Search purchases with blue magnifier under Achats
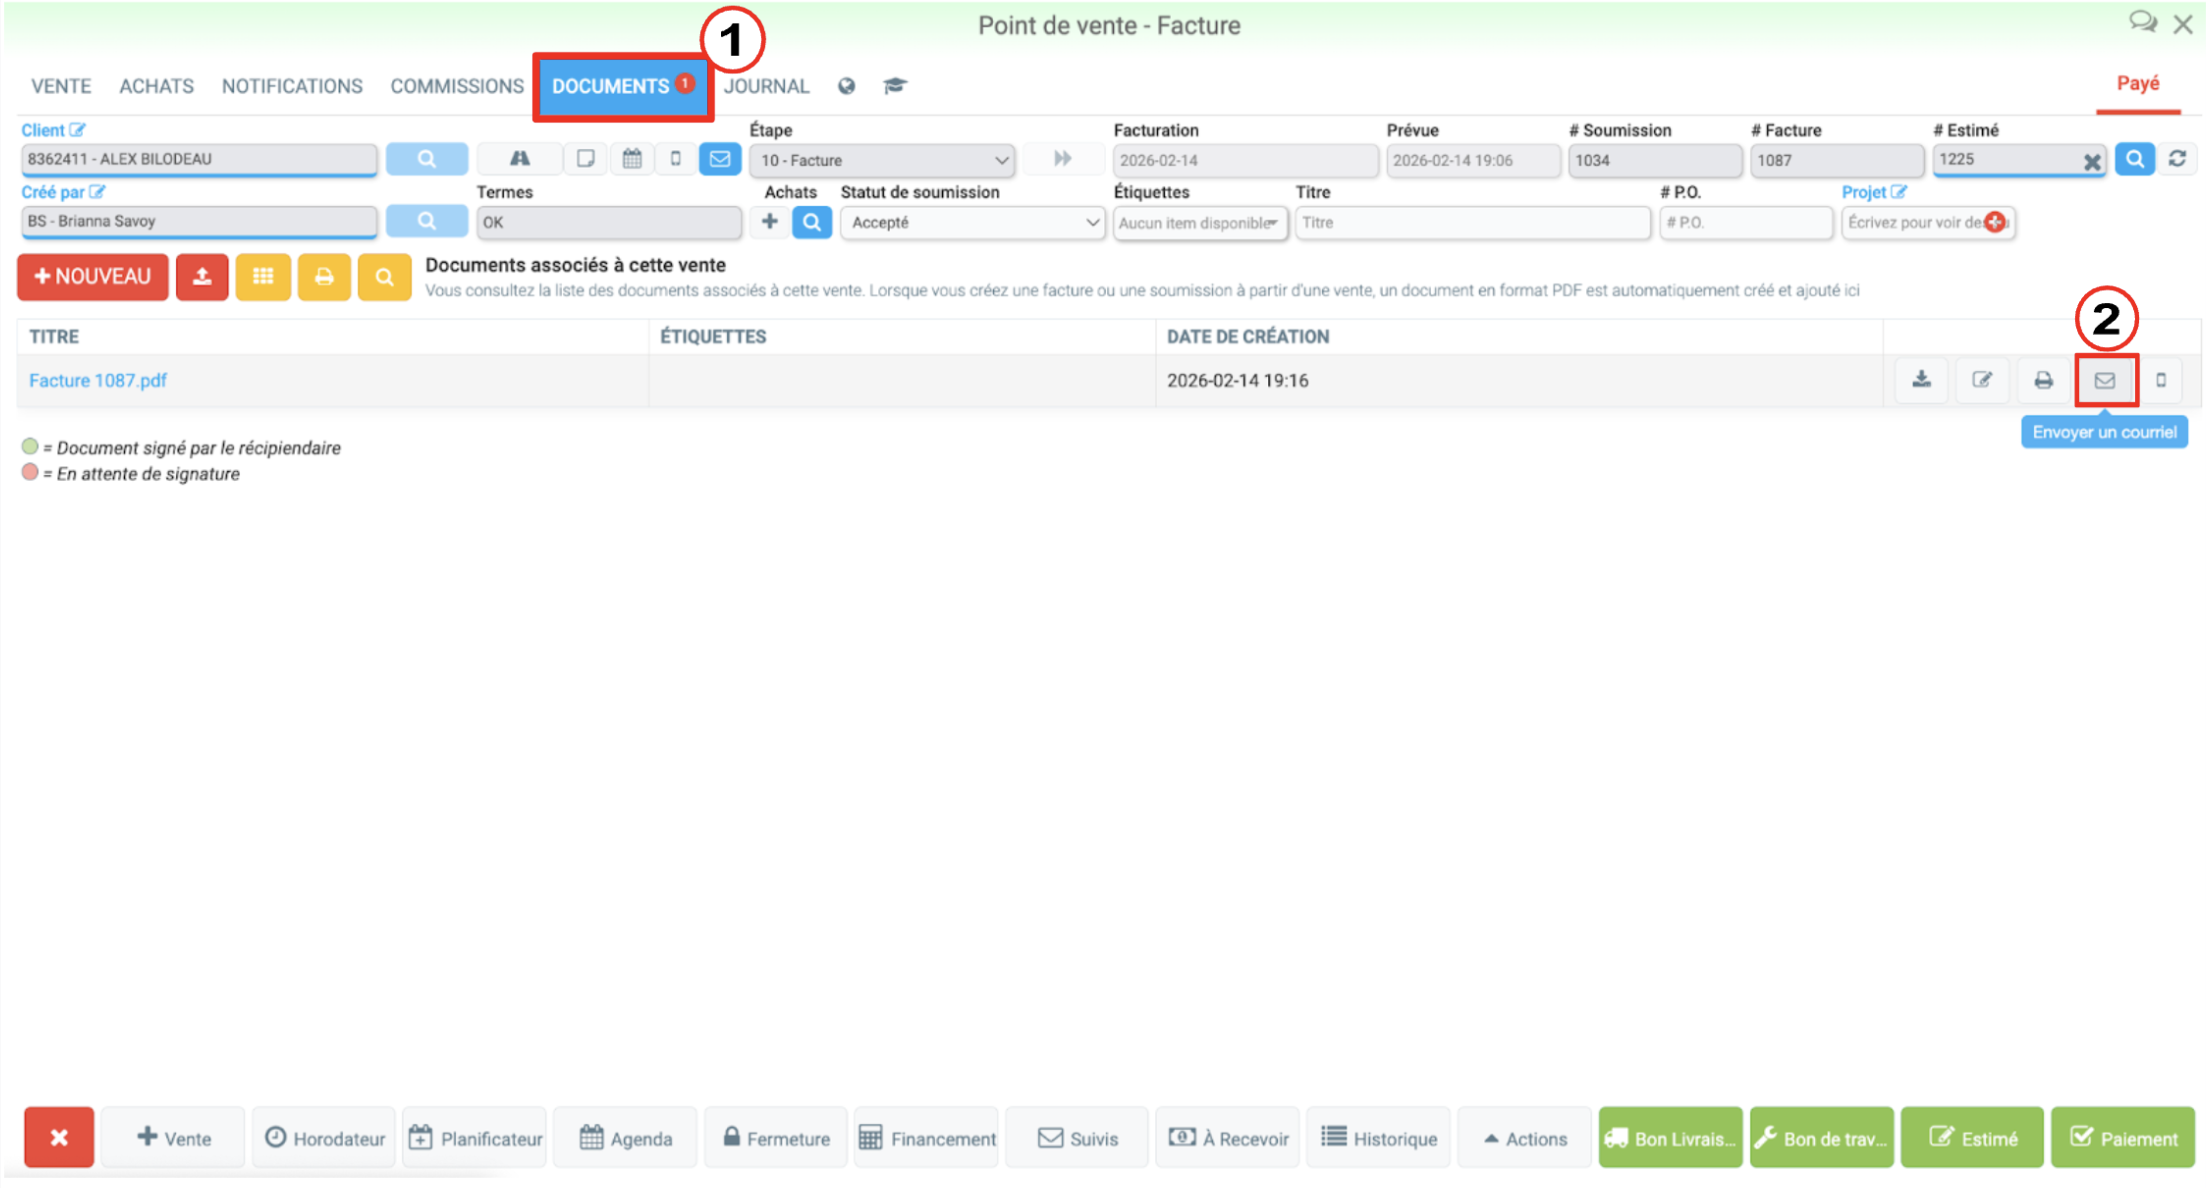 tap(812, 222)
